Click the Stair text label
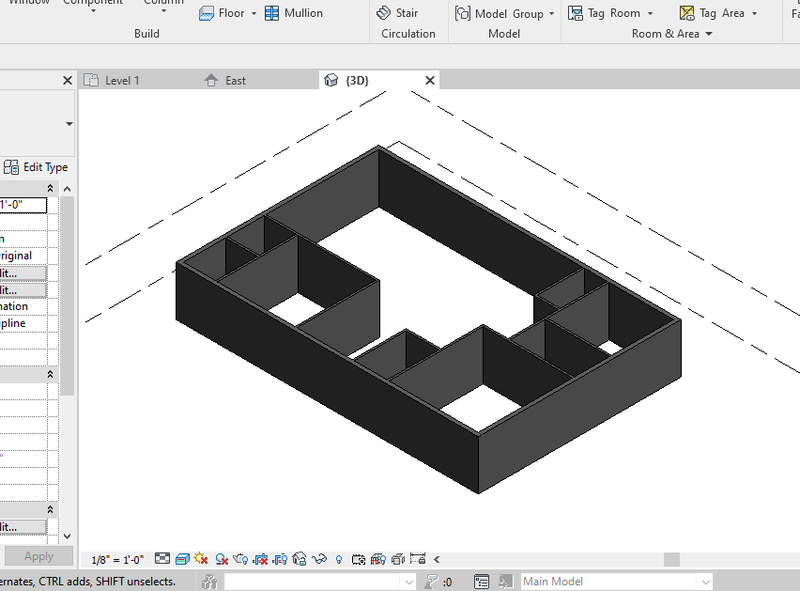Screen dimensions: 800x591 (407, 13)
